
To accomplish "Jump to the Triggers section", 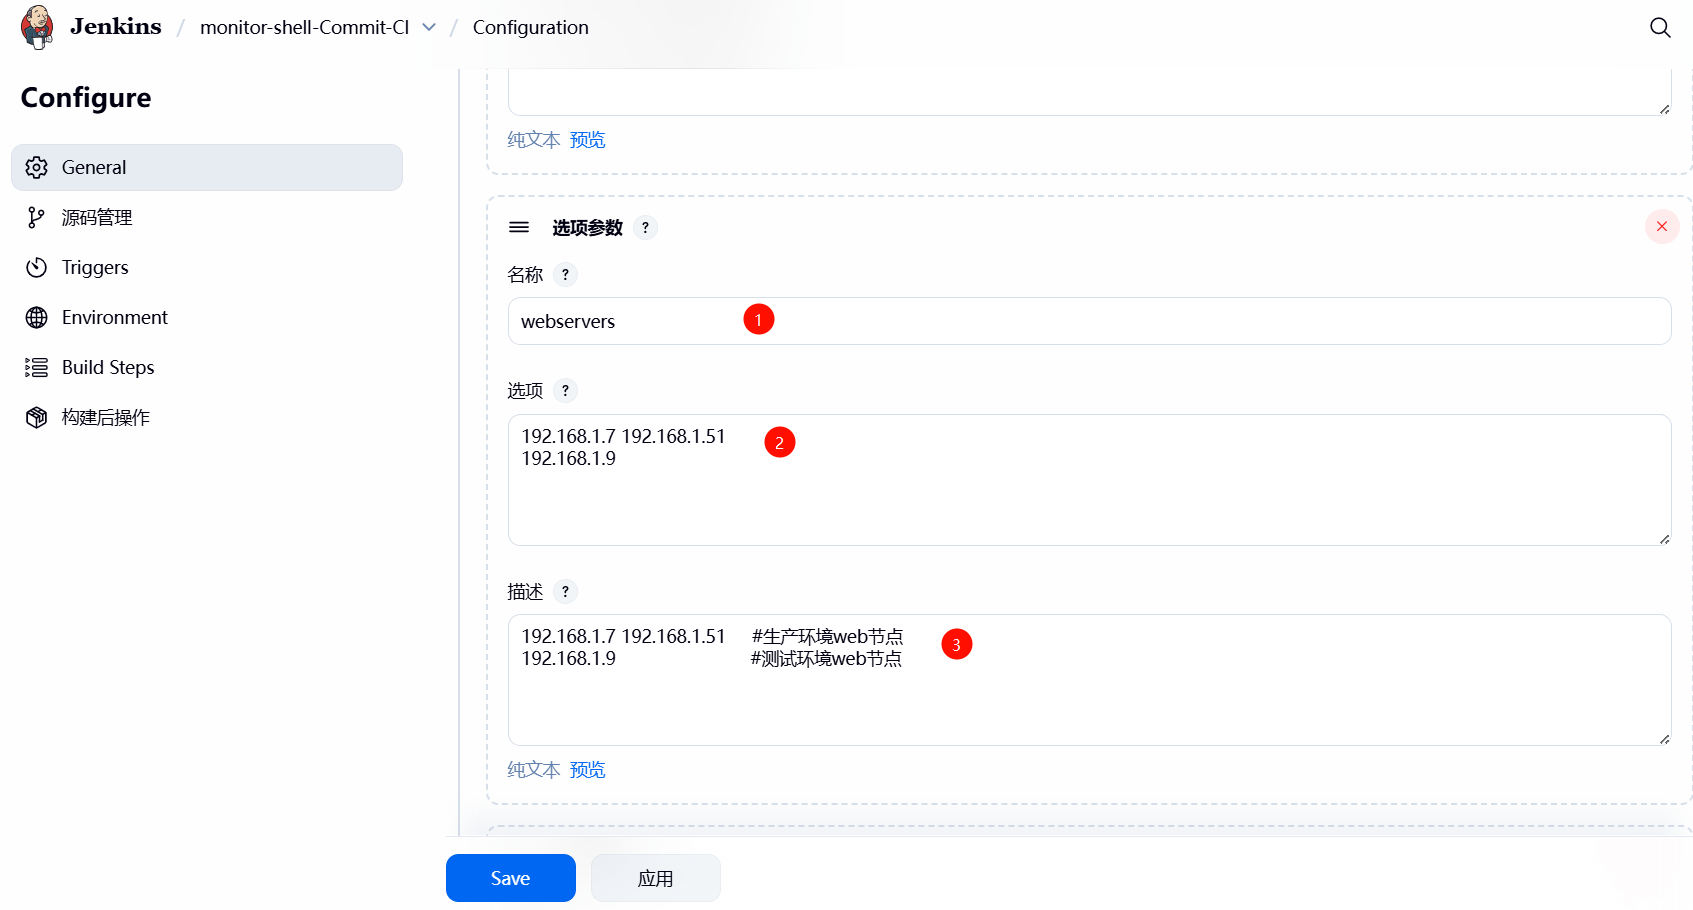I will [x=95, y=267].
